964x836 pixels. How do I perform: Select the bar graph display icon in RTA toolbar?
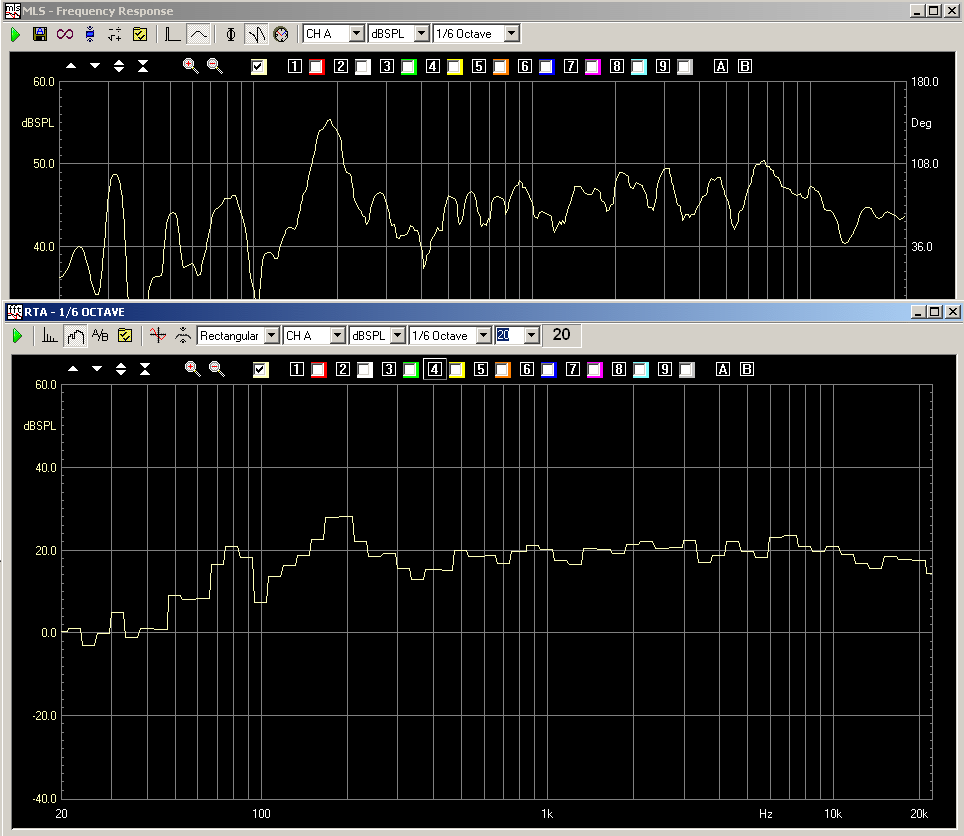tap(50, 336)
